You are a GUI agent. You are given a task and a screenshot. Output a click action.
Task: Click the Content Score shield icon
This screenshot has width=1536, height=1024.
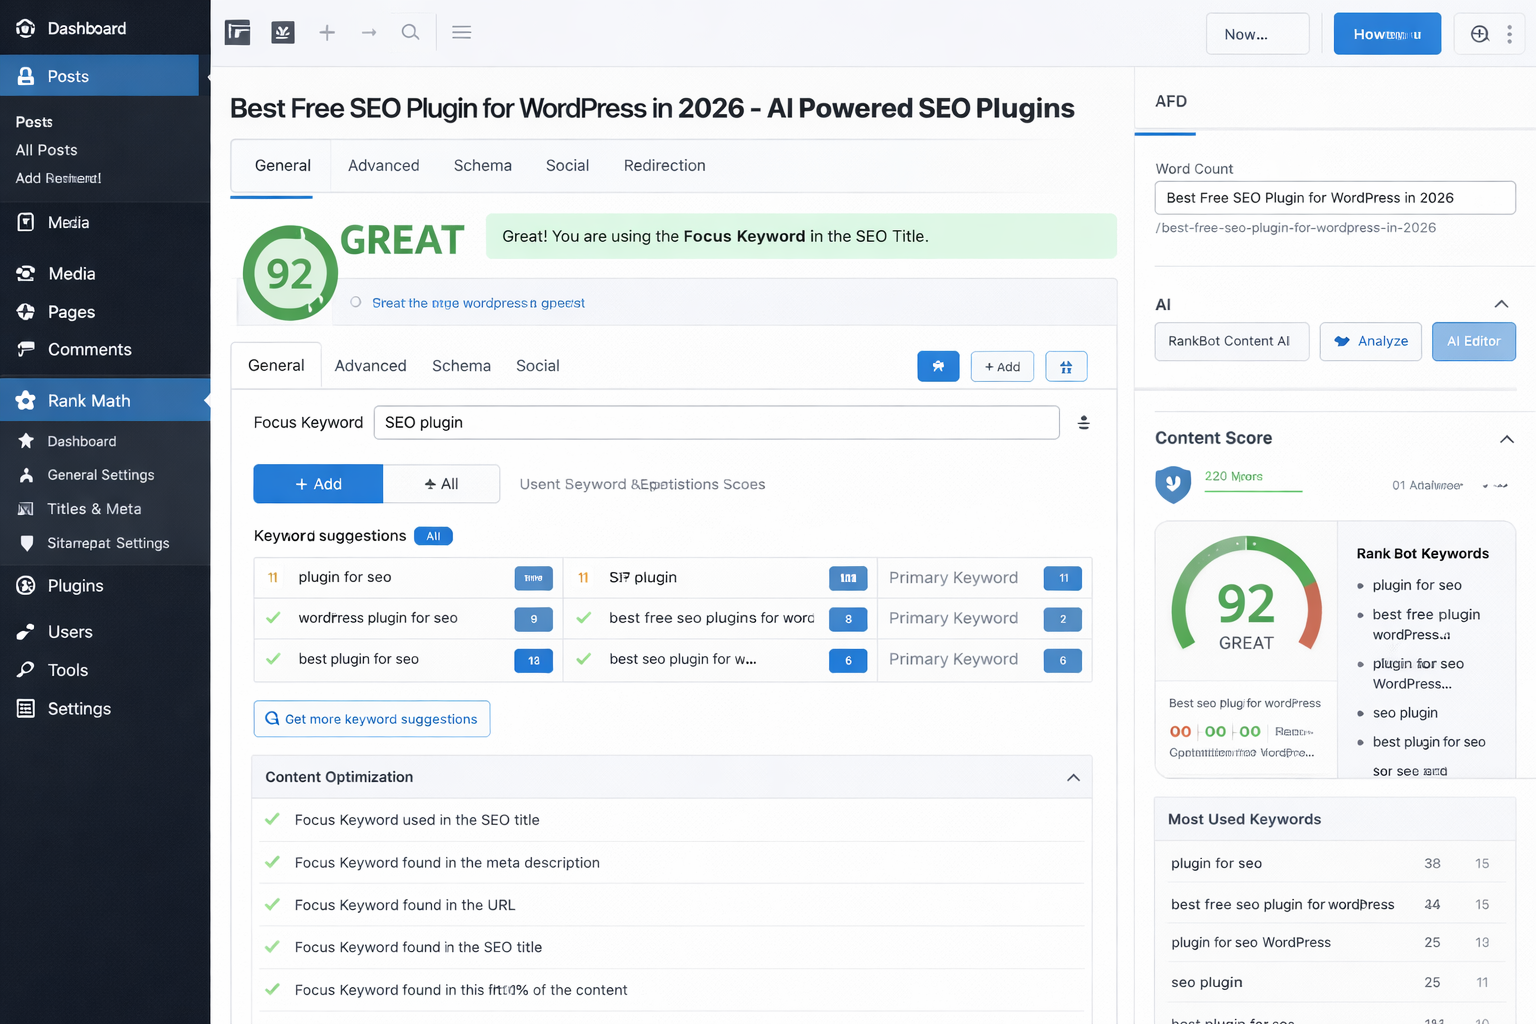point(1173,484)
